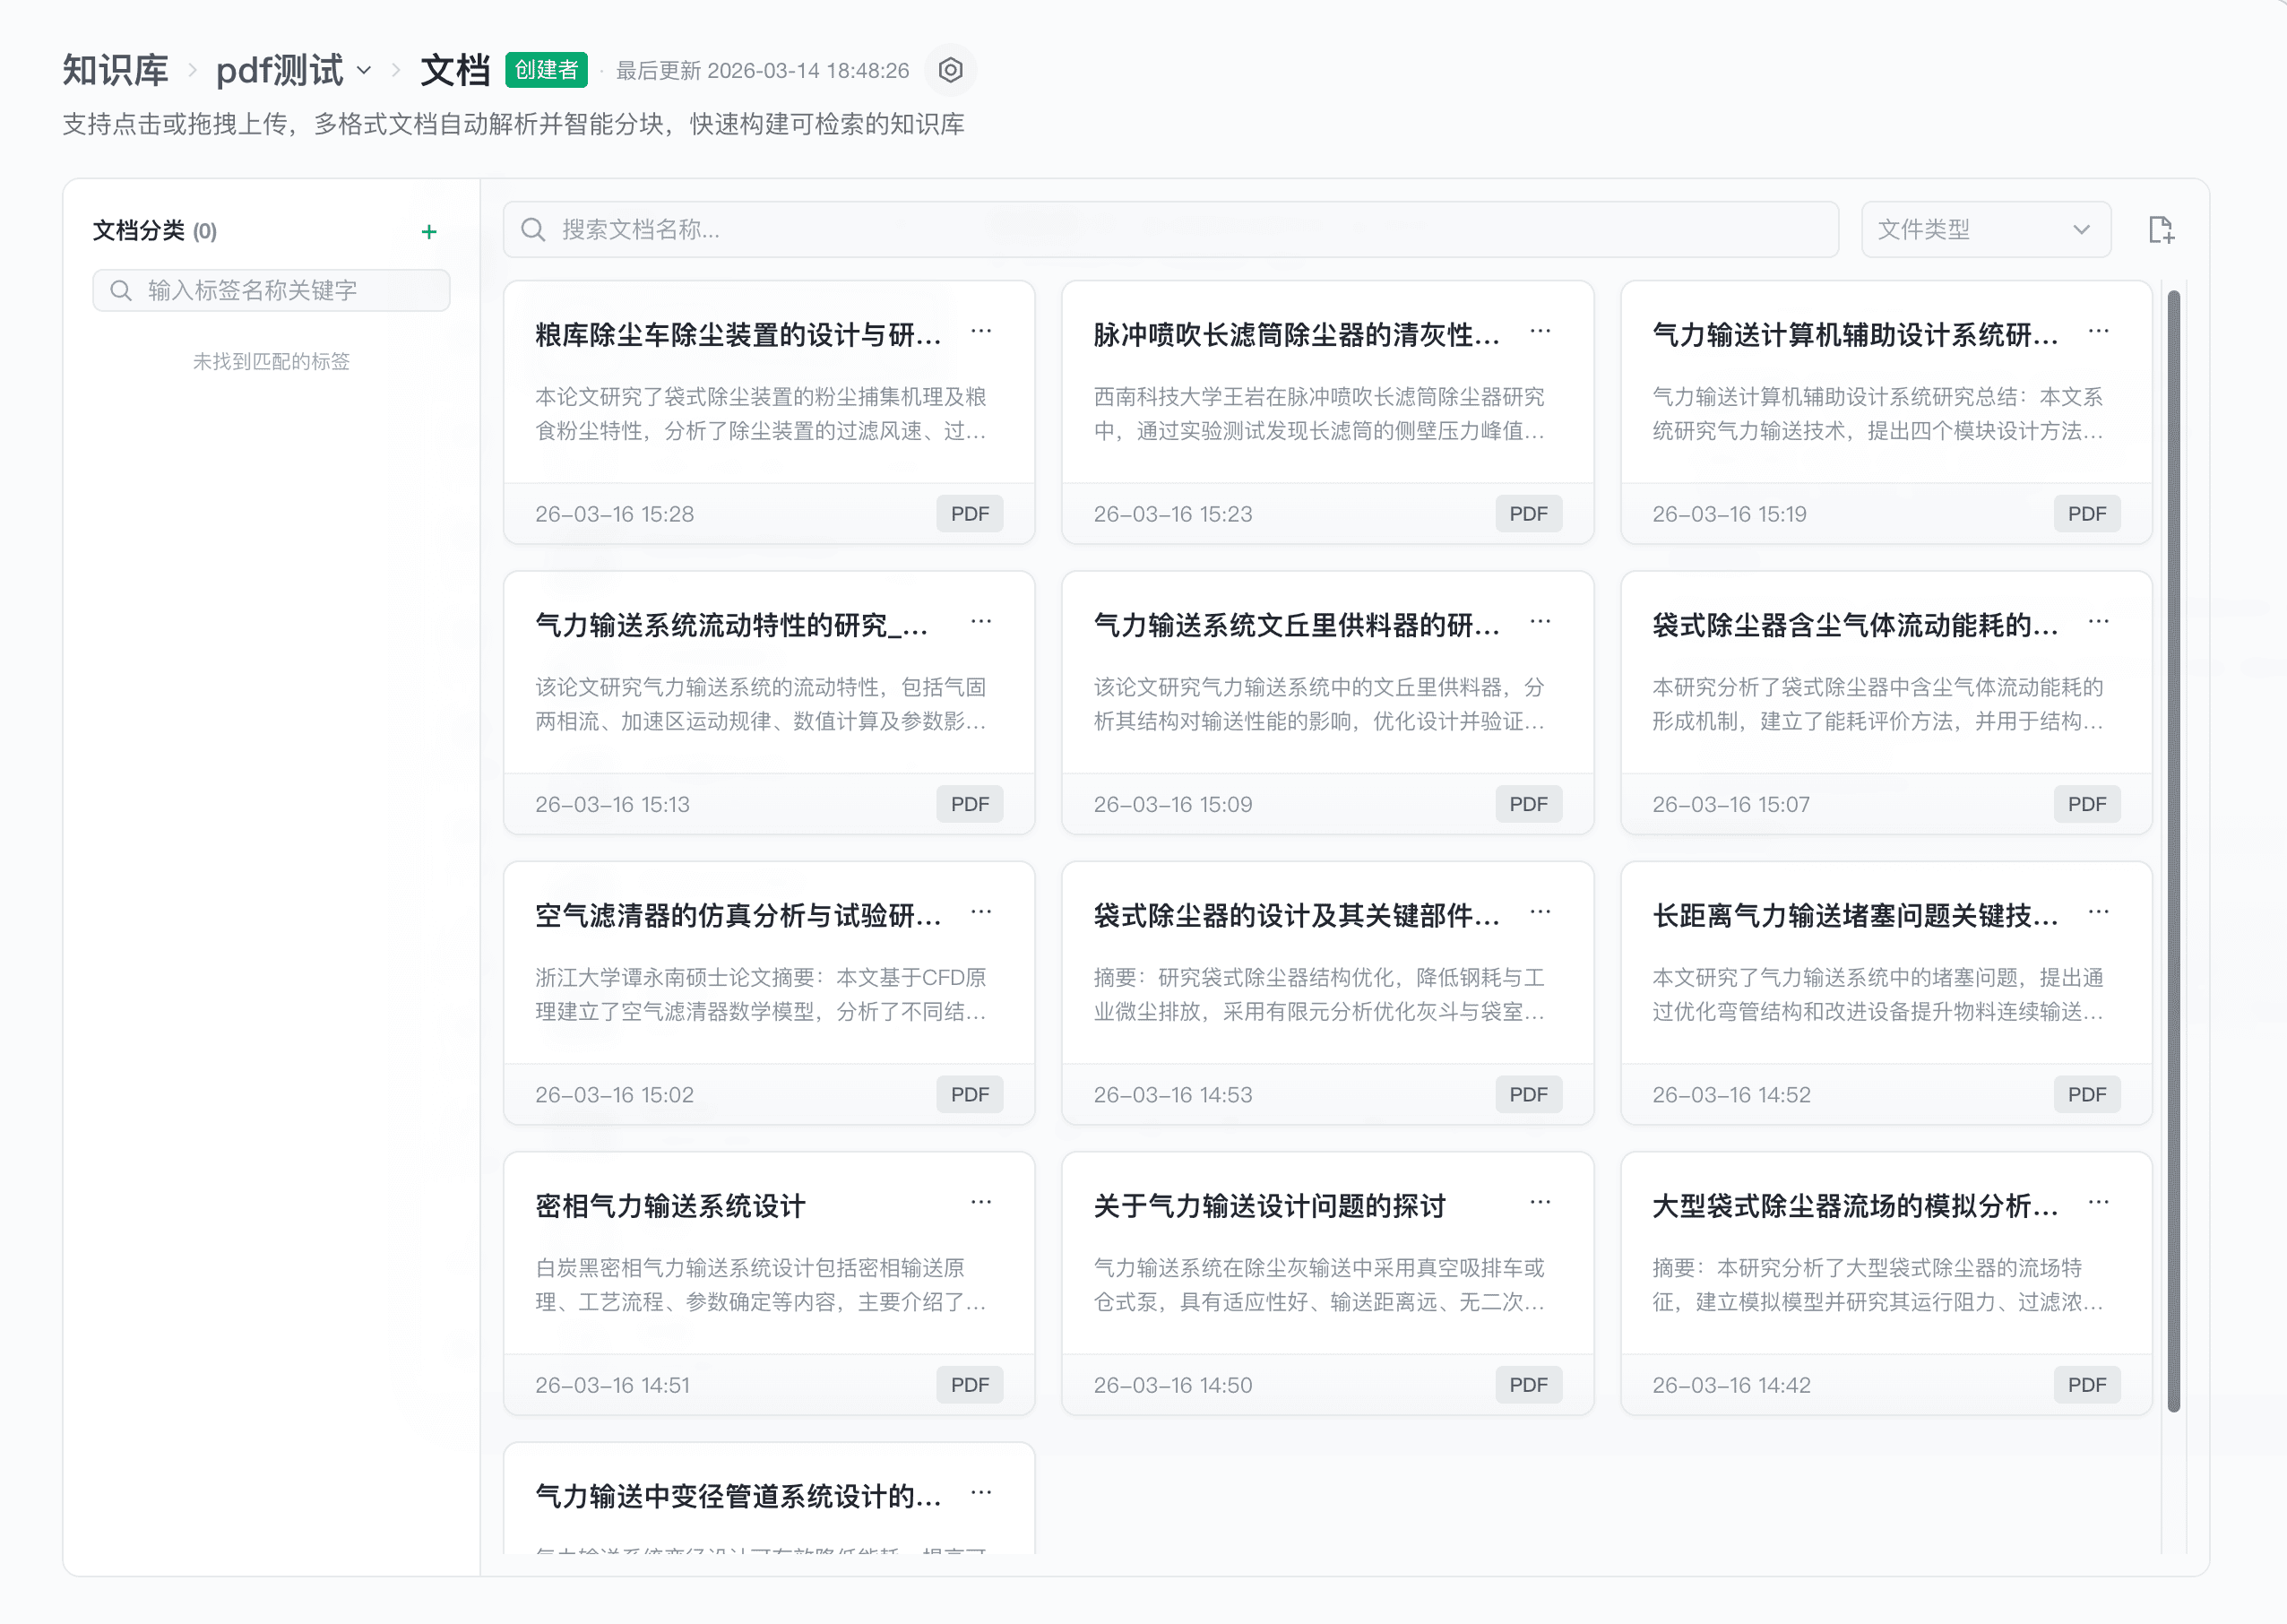Open document 气力输送计算机辅助设计系统研…

(1855, 335)
